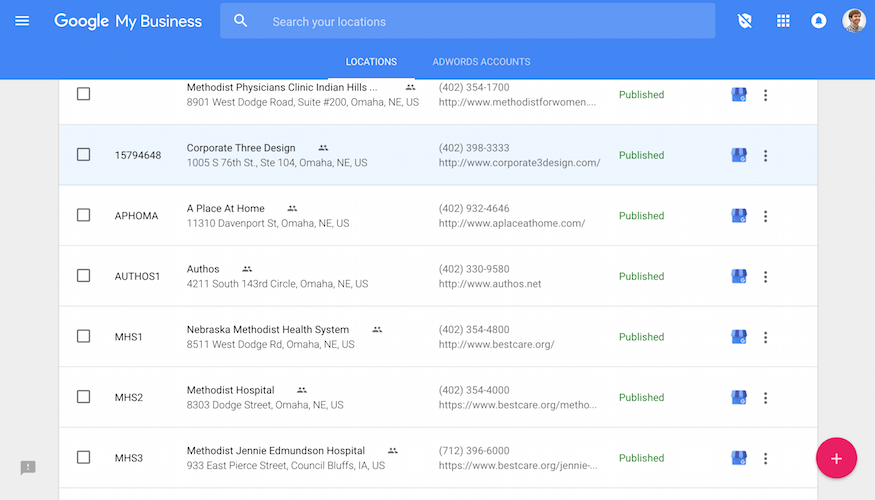Select checkbox for MHS3 row
The image size is (875, 500).
tap(83, 457)
